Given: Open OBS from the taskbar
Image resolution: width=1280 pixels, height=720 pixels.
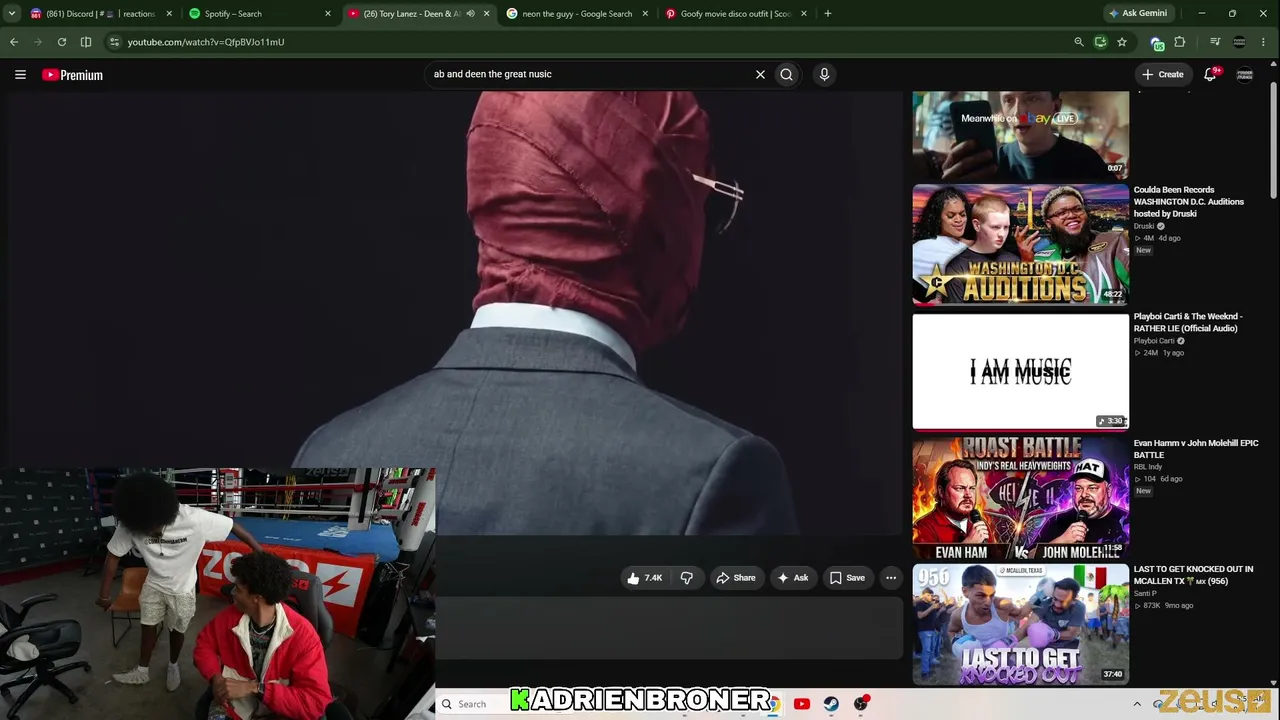Looking at the screenshot, I should pos(861,704).
